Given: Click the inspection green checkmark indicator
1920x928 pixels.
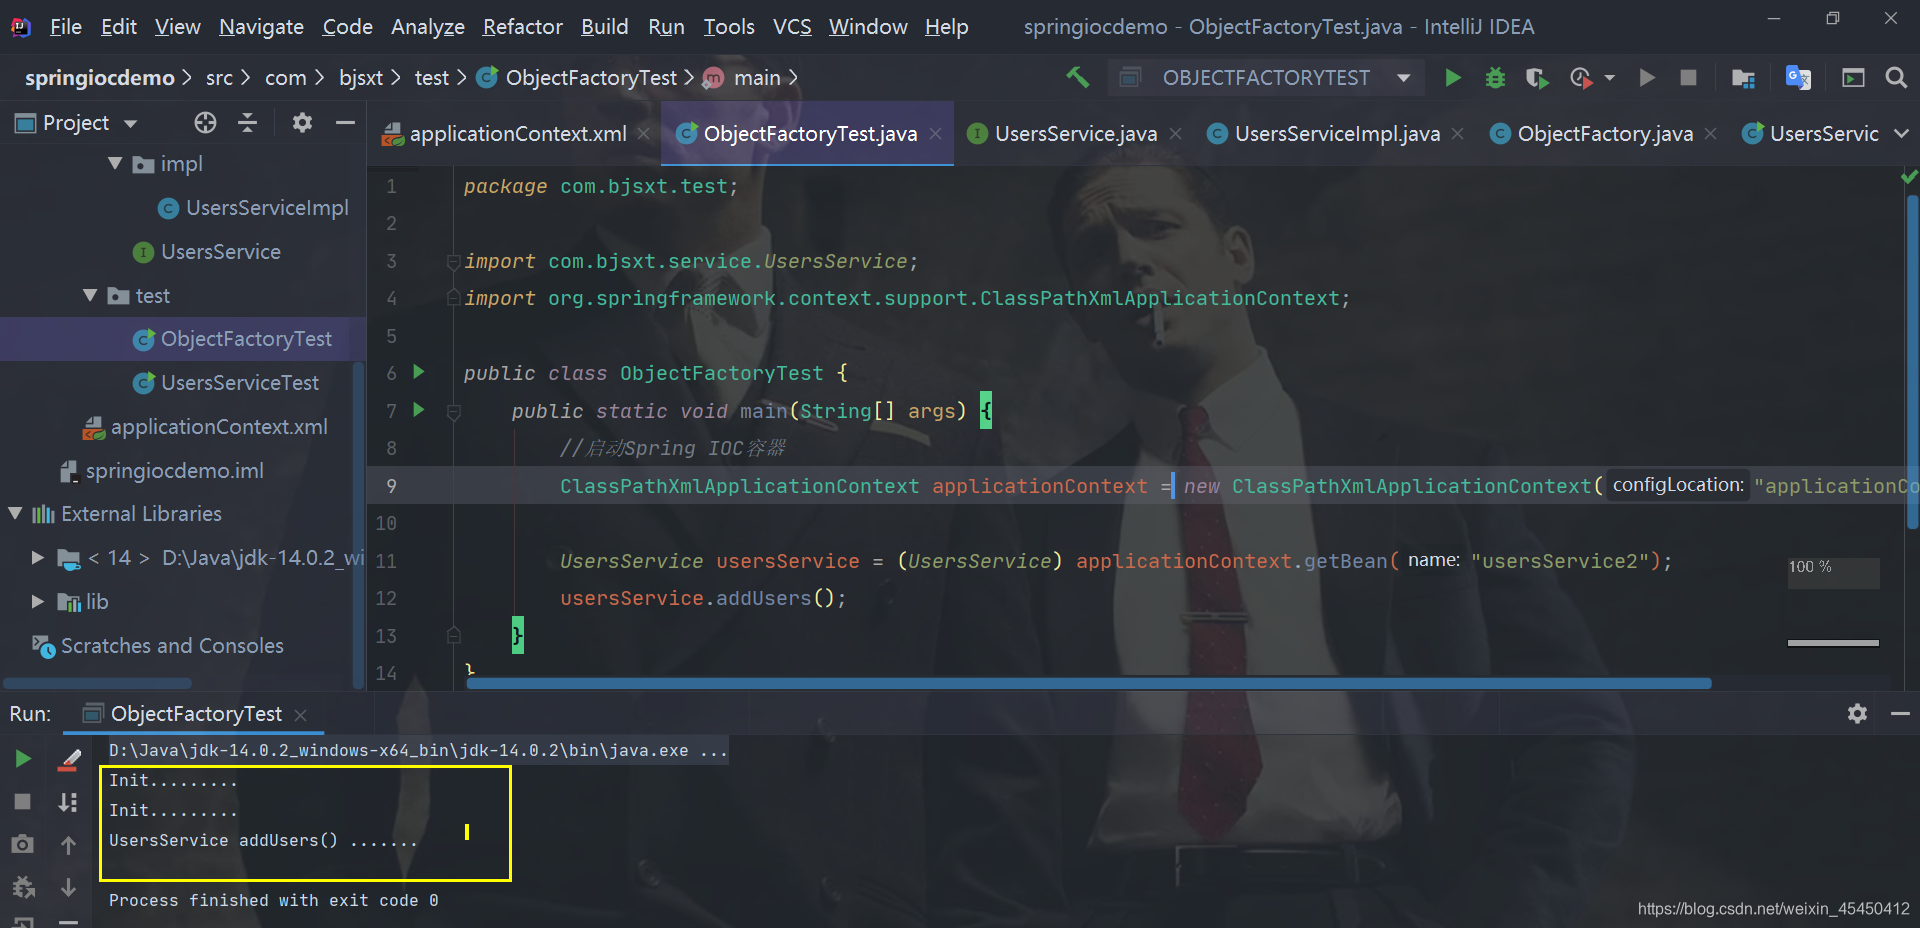Looking at the screenshot, I should 1909,177.
